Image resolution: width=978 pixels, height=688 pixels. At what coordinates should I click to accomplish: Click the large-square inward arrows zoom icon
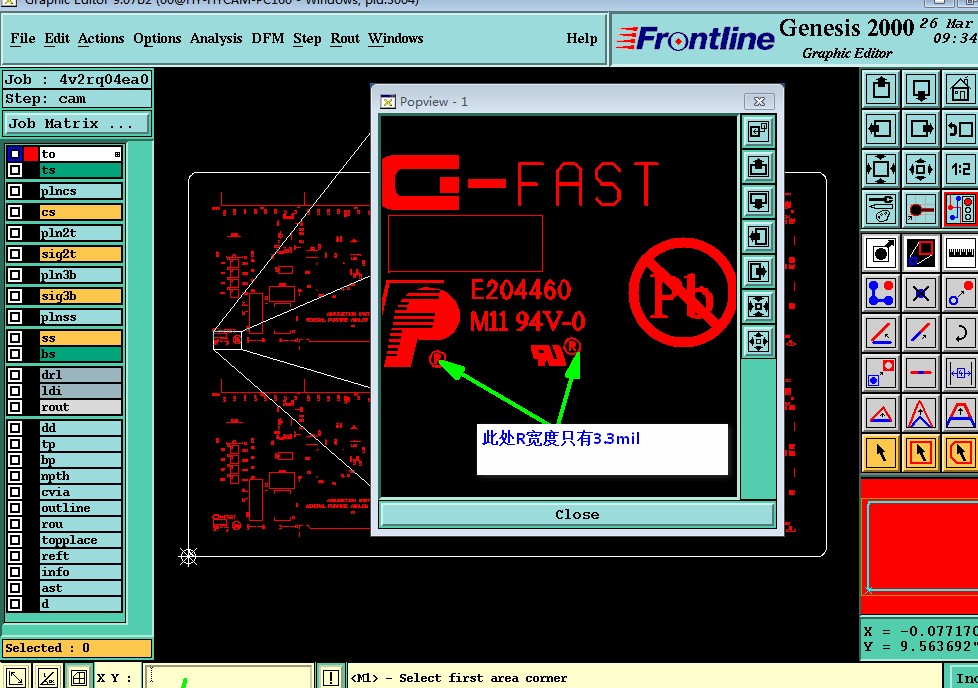881,169
